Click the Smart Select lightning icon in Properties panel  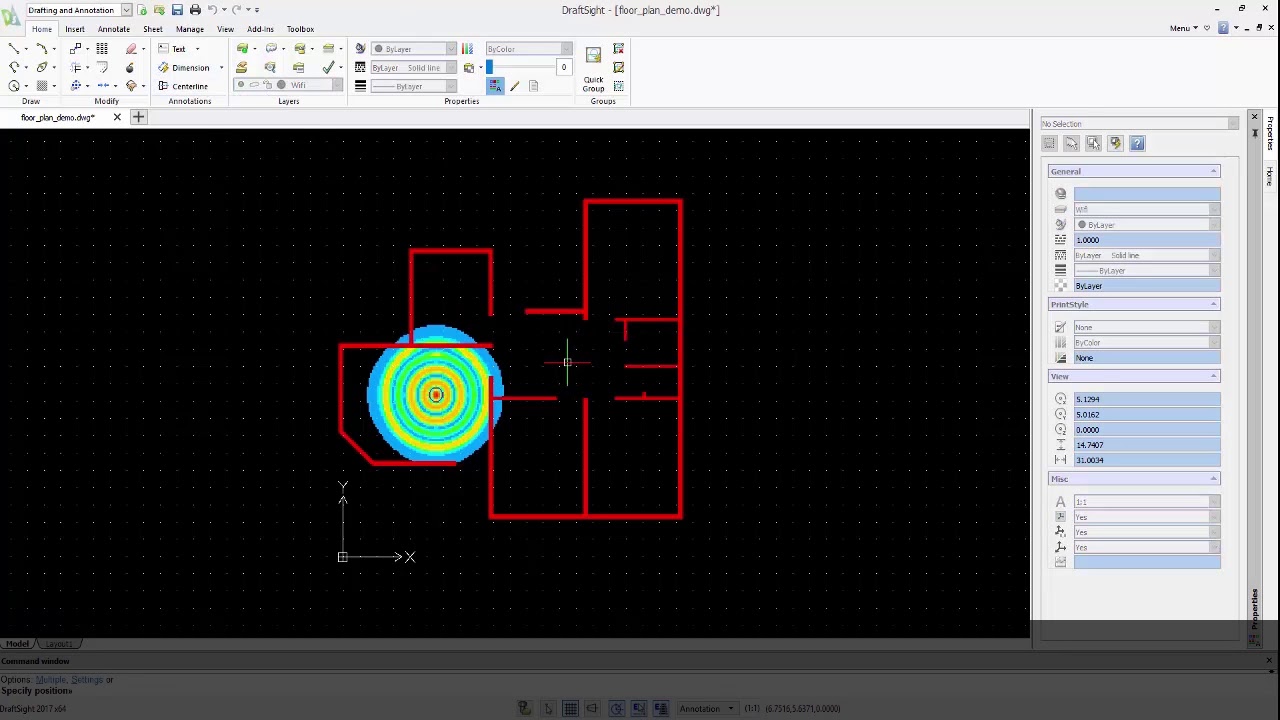point(1115,144)
